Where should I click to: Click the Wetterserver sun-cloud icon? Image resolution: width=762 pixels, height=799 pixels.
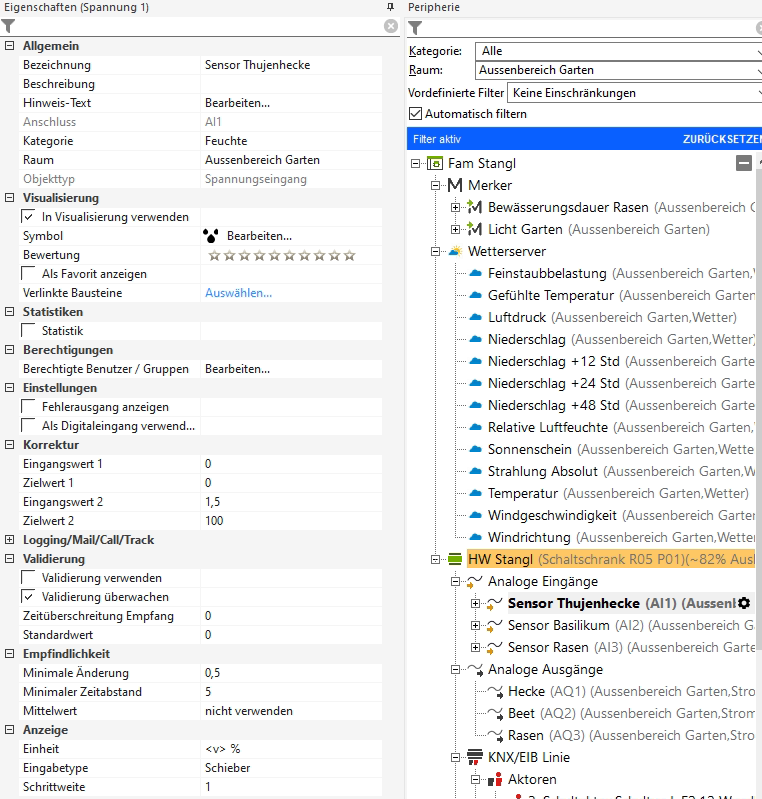pos(455,251)
